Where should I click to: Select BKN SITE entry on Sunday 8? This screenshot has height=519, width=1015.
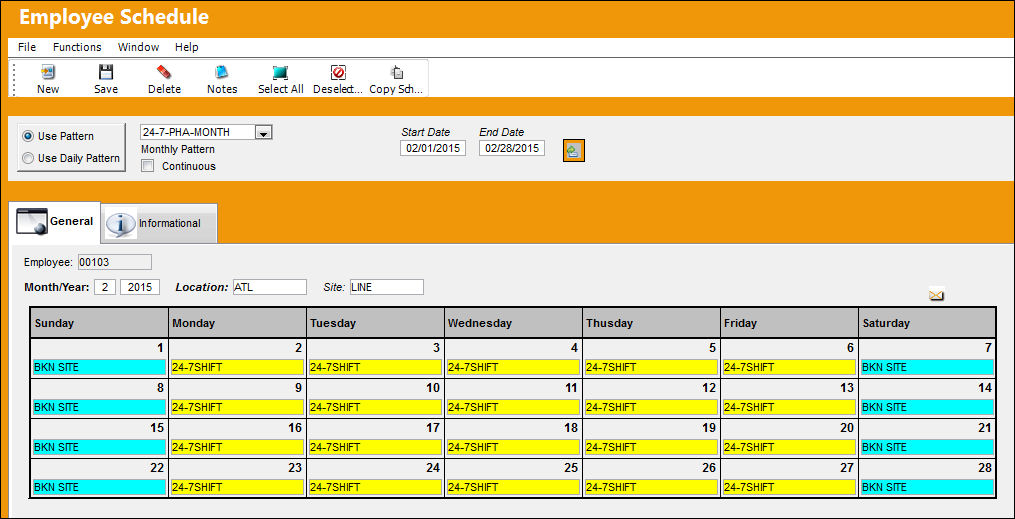(99, 408)
